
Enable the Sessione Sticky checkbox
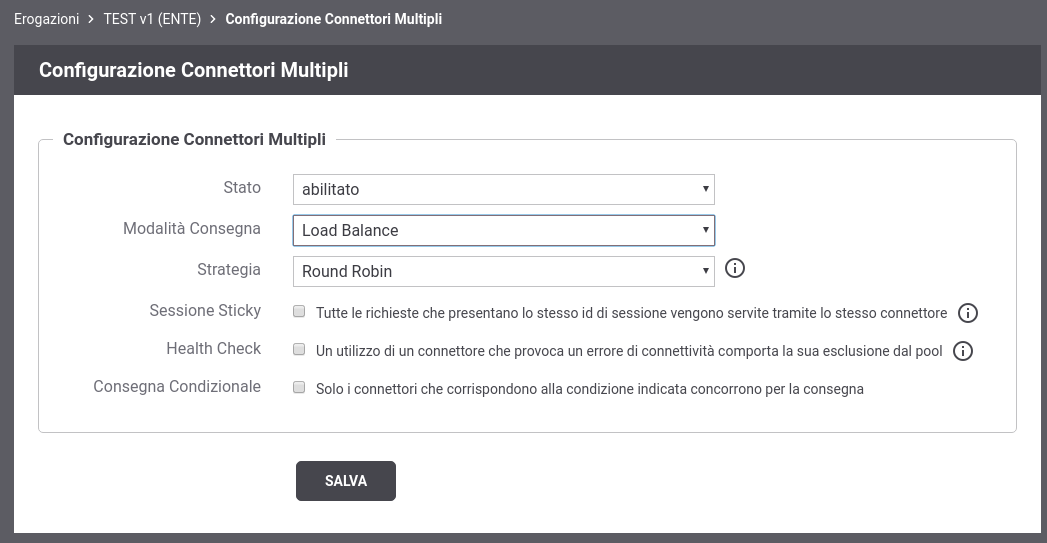coord(299,311)
